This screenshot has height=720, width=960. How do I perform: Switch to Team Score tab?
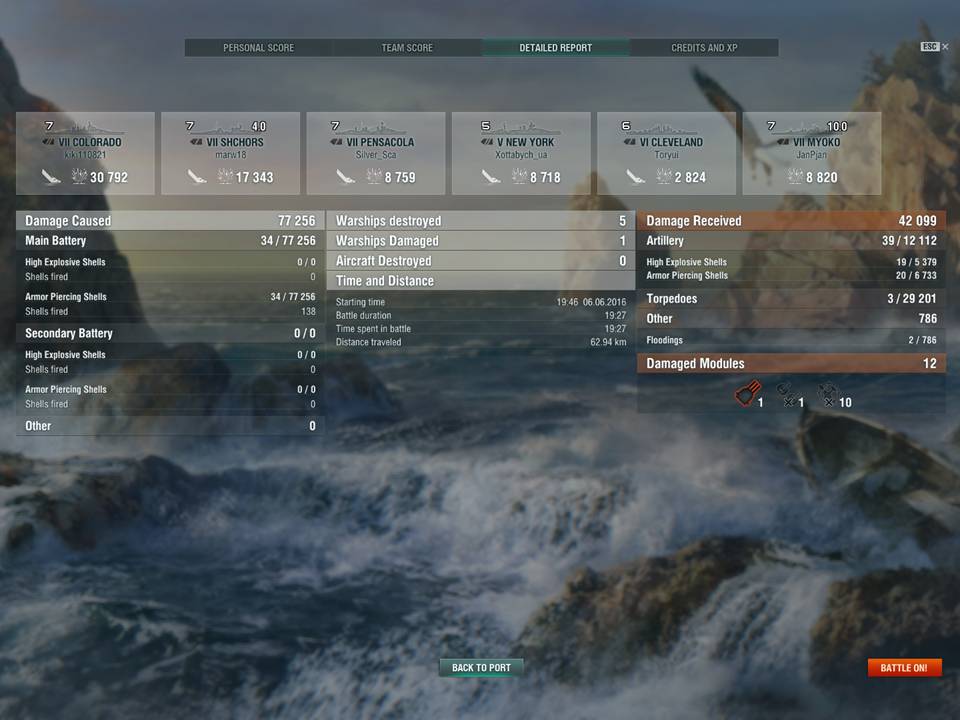click(407, 48)
